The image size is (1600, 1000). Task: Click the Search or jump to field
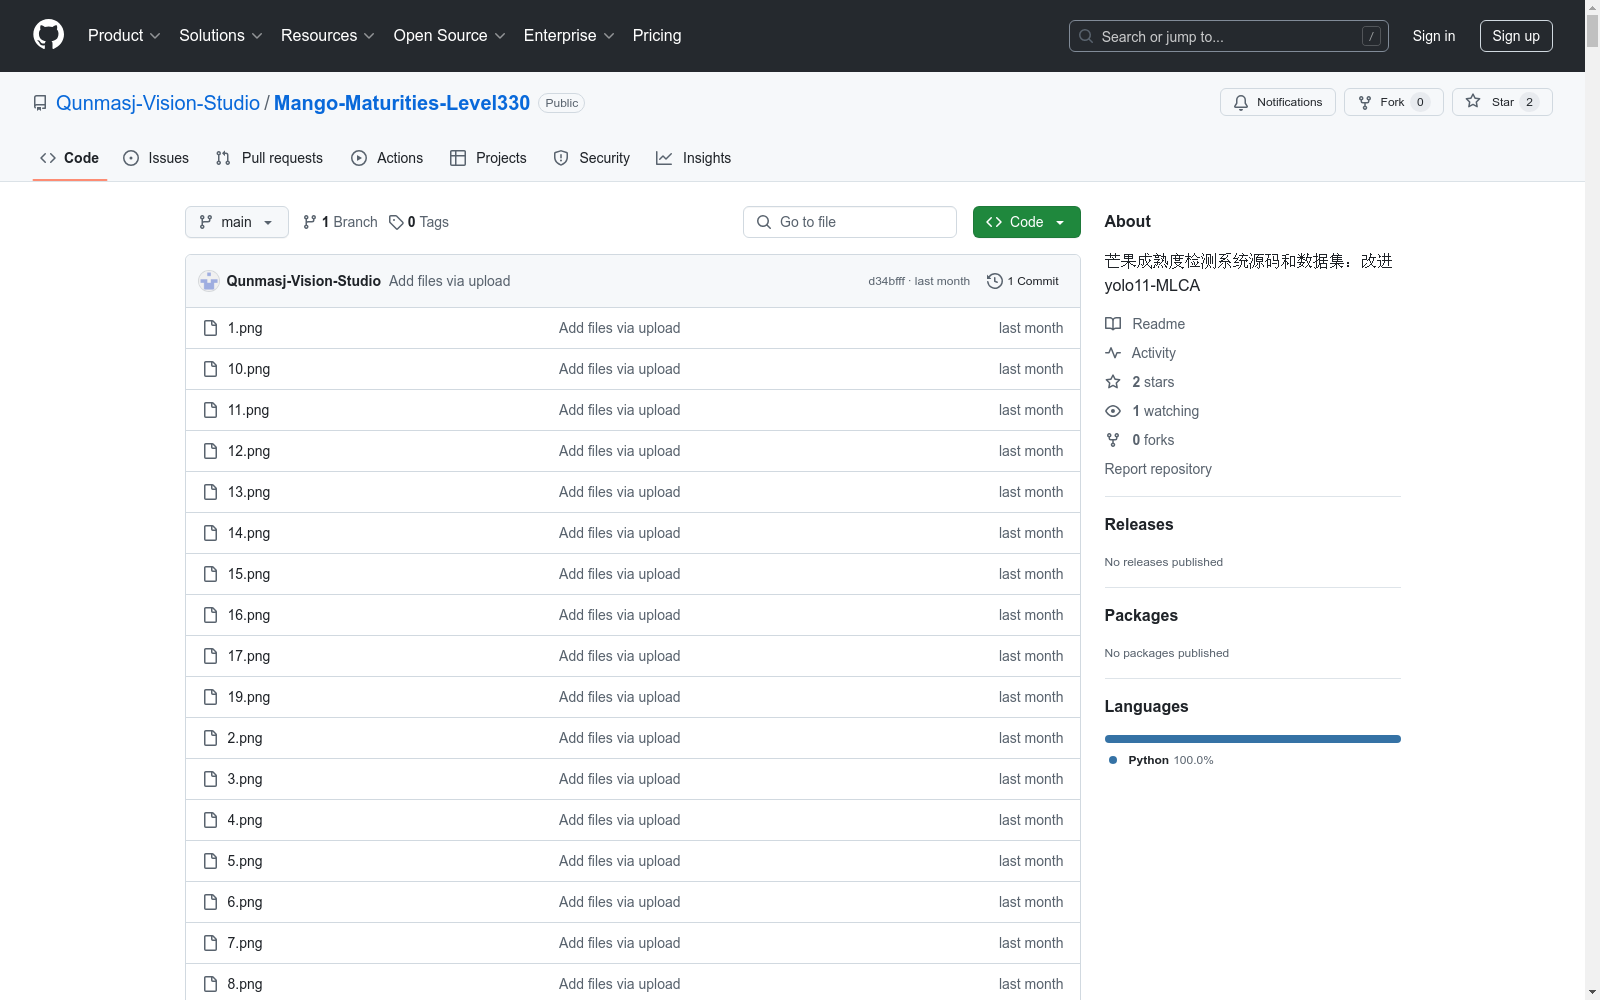(1229, 36)
